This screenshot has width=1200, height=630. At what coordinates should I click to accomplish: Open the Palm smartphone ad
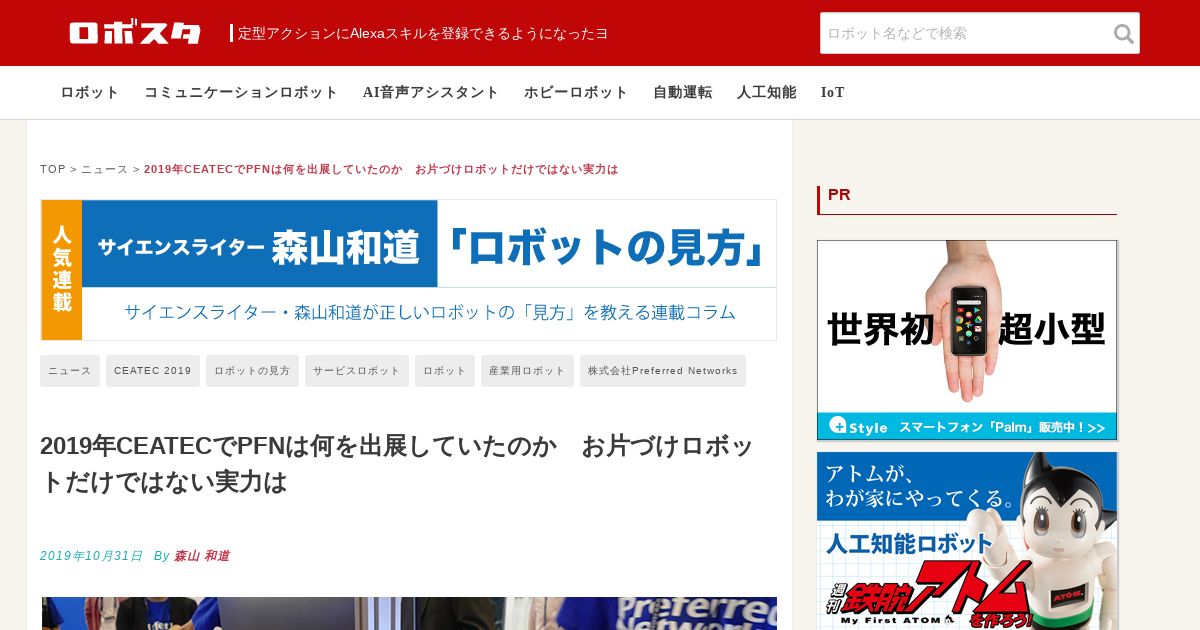click(x=967, y=340)
